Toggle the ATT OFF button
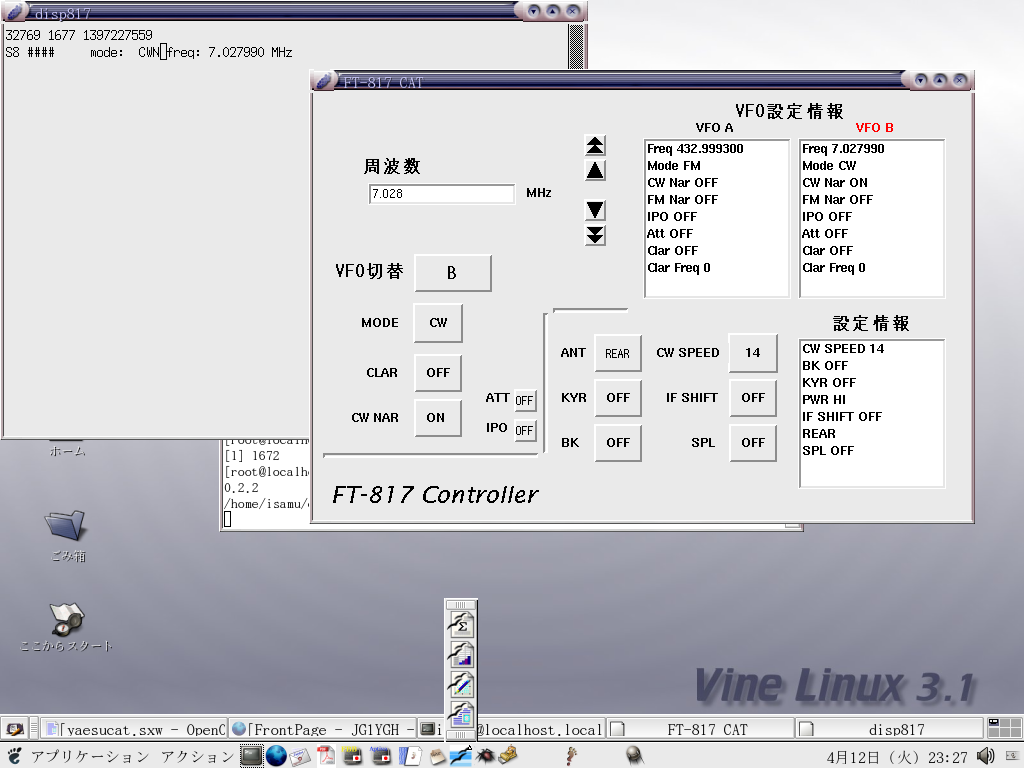The width and height of the screenshot is (1024, 768). 524,400
